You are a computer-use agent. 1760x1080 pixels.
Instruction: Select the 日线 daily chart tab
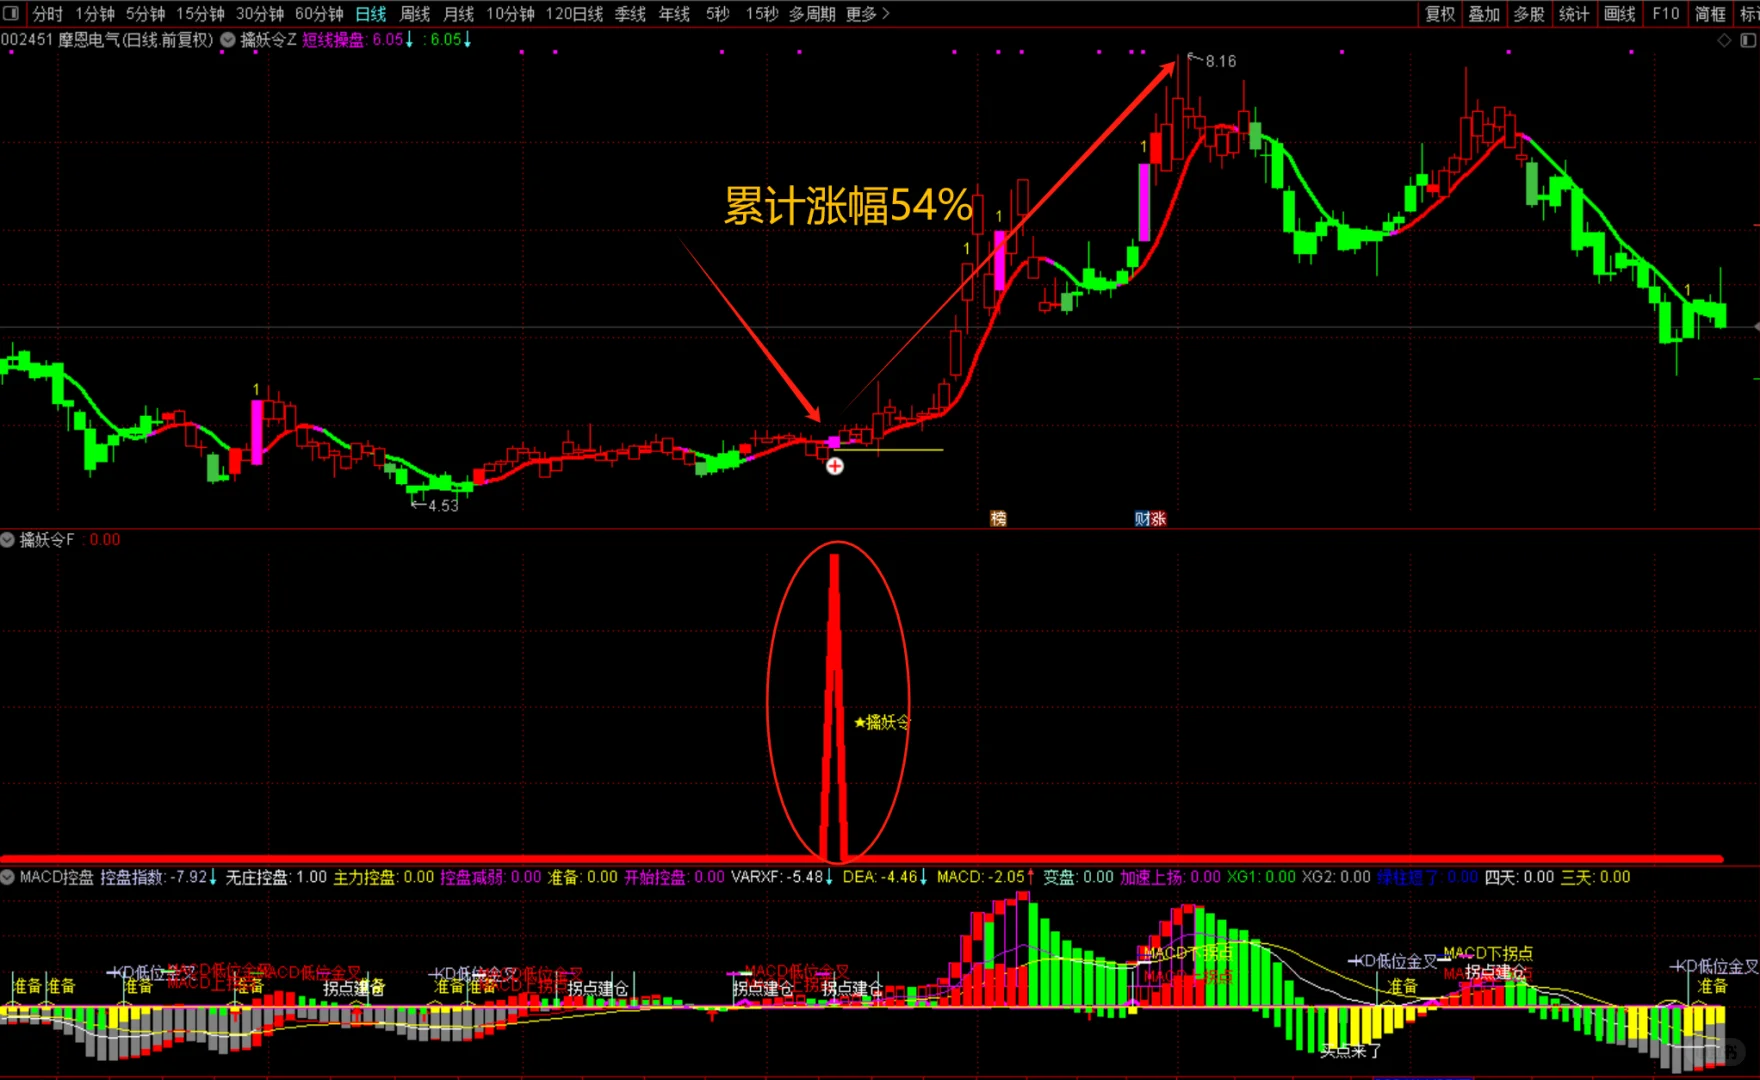coord(371,14)
